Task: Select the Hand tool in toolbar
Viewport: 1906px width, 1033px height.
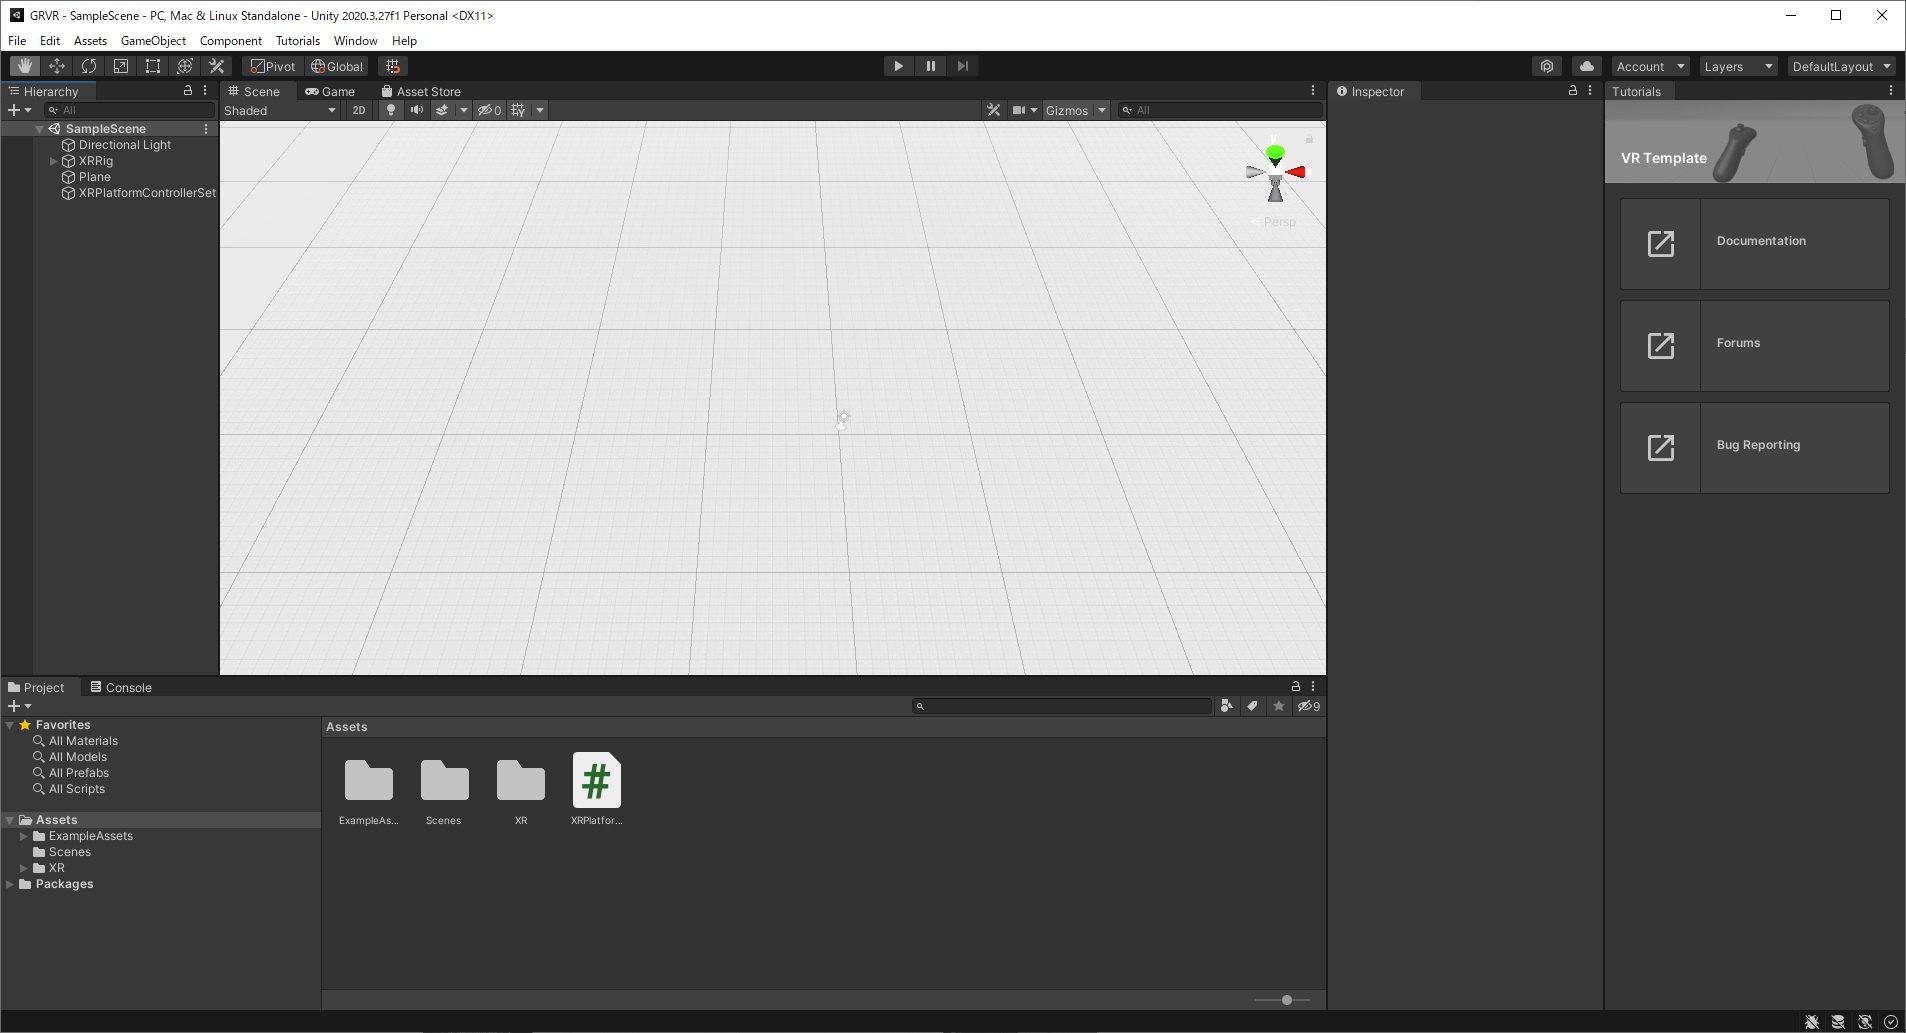Action: point(25,66)
